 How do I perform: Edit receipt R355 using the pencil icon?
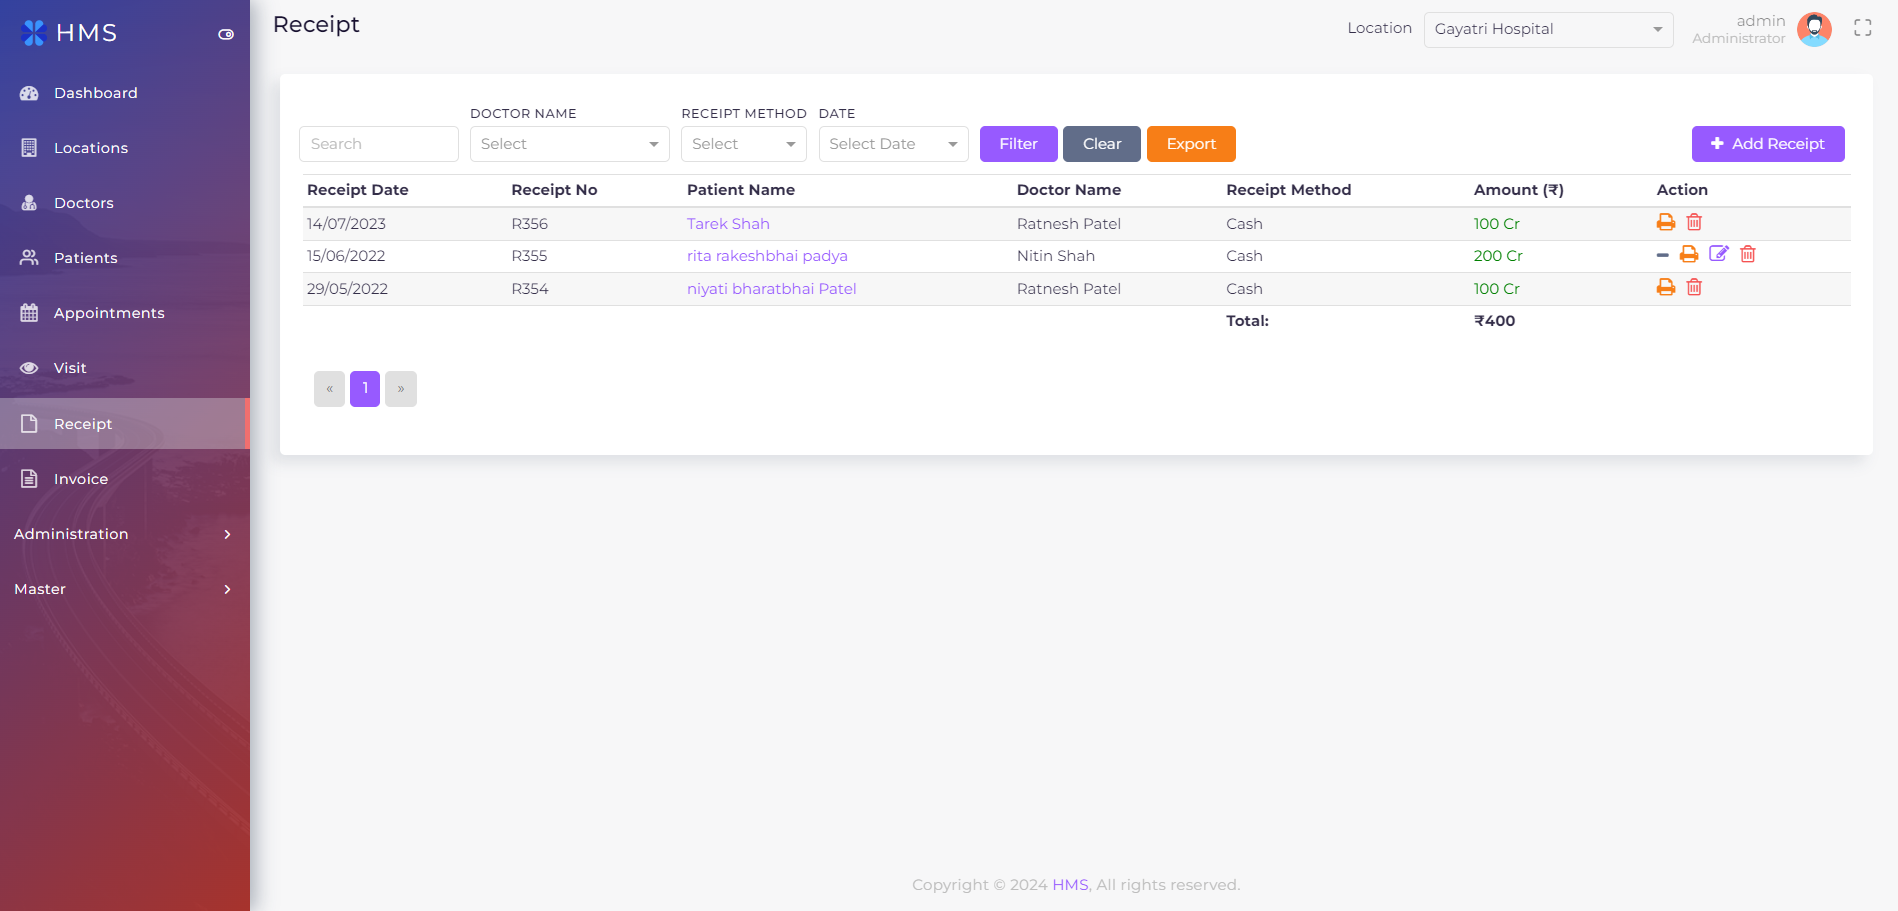[1719, 254]
